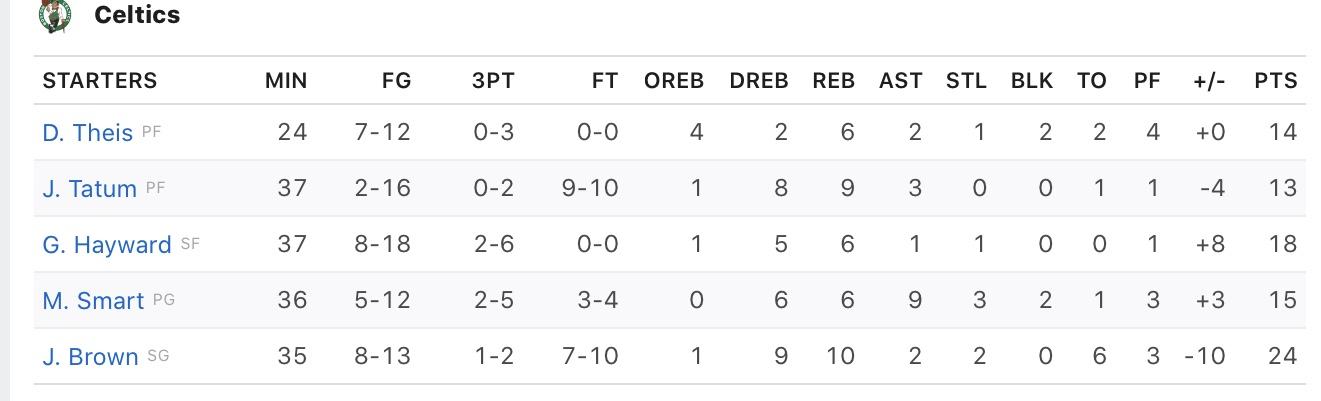Image resolution: width=1321 pixels, height=401 pixels.
Task: Open J. Brown player link
Action: pos(91,356)
